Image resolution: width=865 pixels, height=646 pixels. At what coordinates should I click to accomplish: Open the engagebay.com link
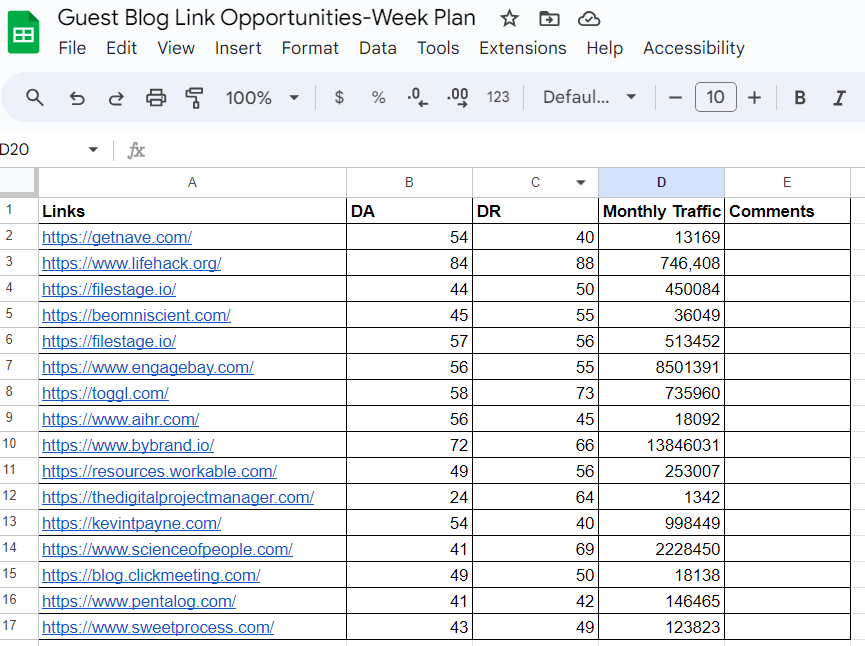click(148, 367)
